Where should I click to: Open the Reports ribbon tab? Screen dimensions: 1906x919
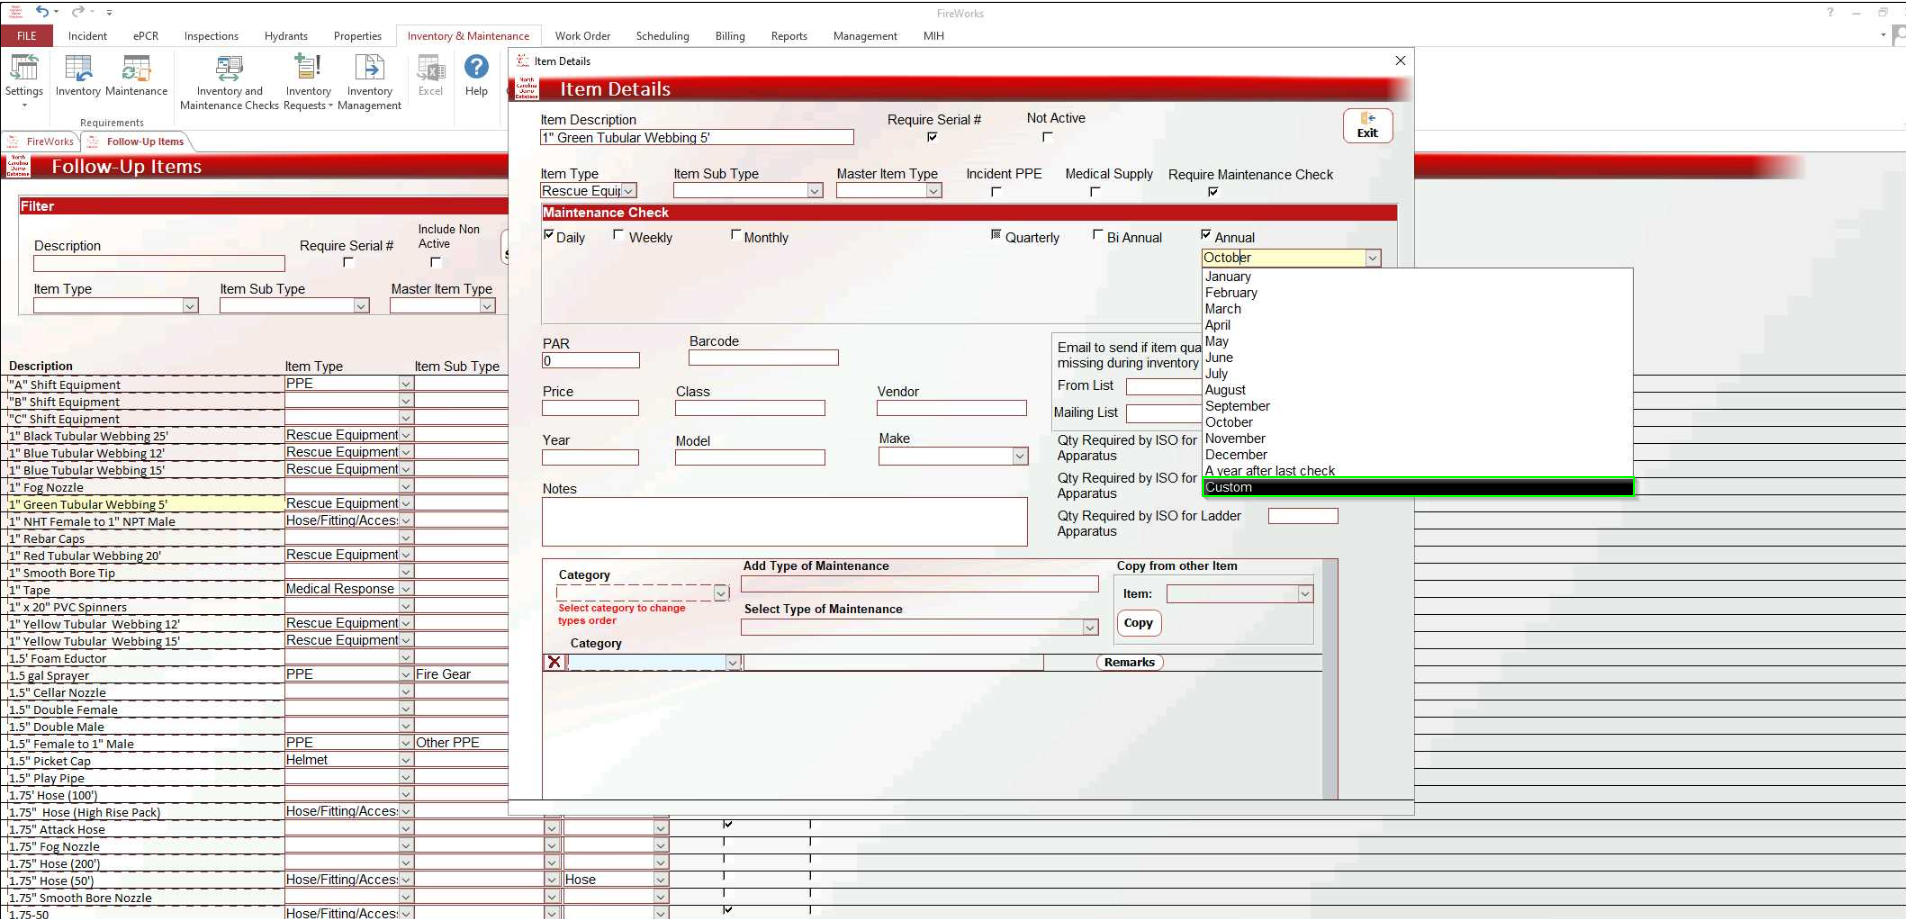click(788, 36)
